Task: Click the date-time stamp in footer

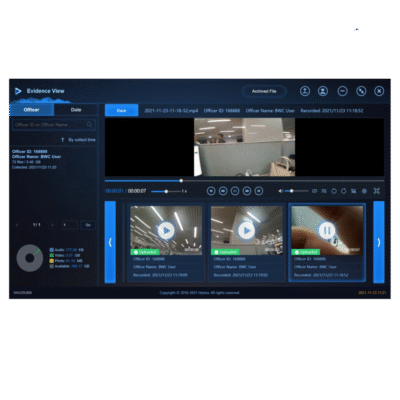Action: (x=372, y=293)
